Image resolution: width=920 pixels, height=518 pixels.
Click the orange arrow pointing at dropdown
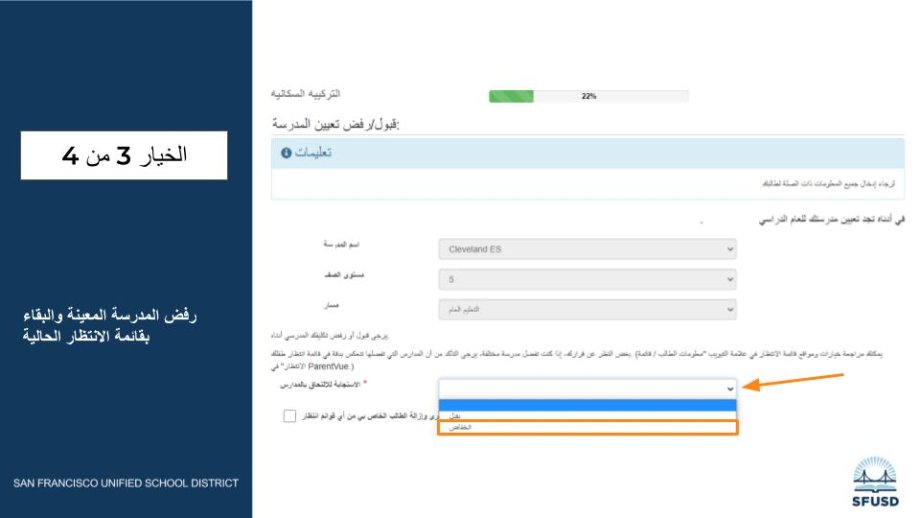pyautogui.click(x=795, y=383)
